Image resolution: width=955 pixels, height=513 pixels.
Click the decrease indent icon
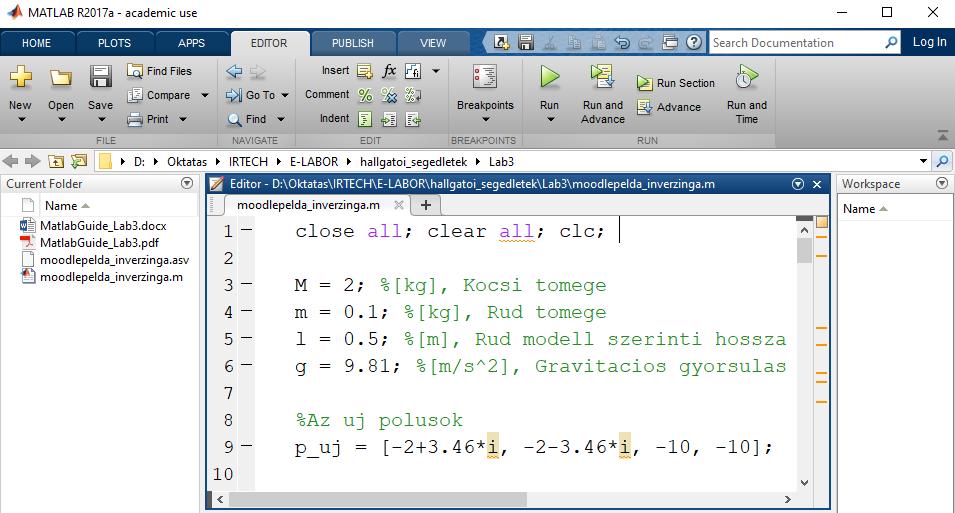(413, 119)
